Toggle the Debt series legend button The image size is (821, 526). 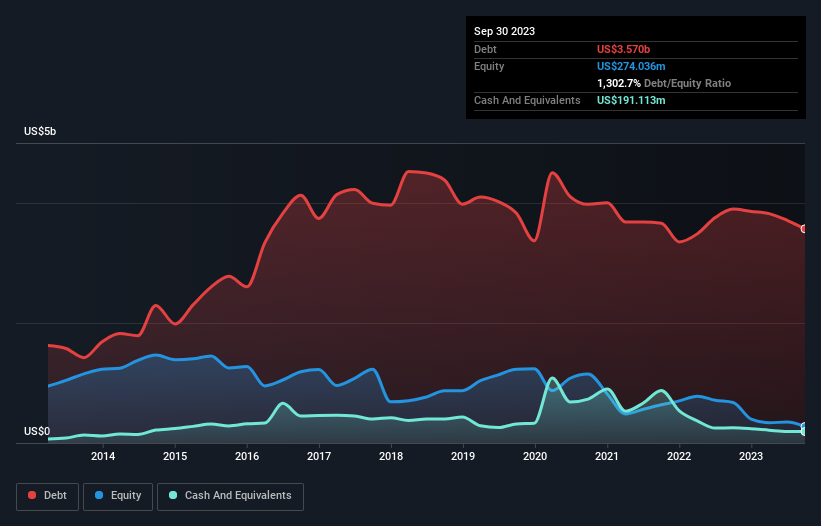point(48,496)
